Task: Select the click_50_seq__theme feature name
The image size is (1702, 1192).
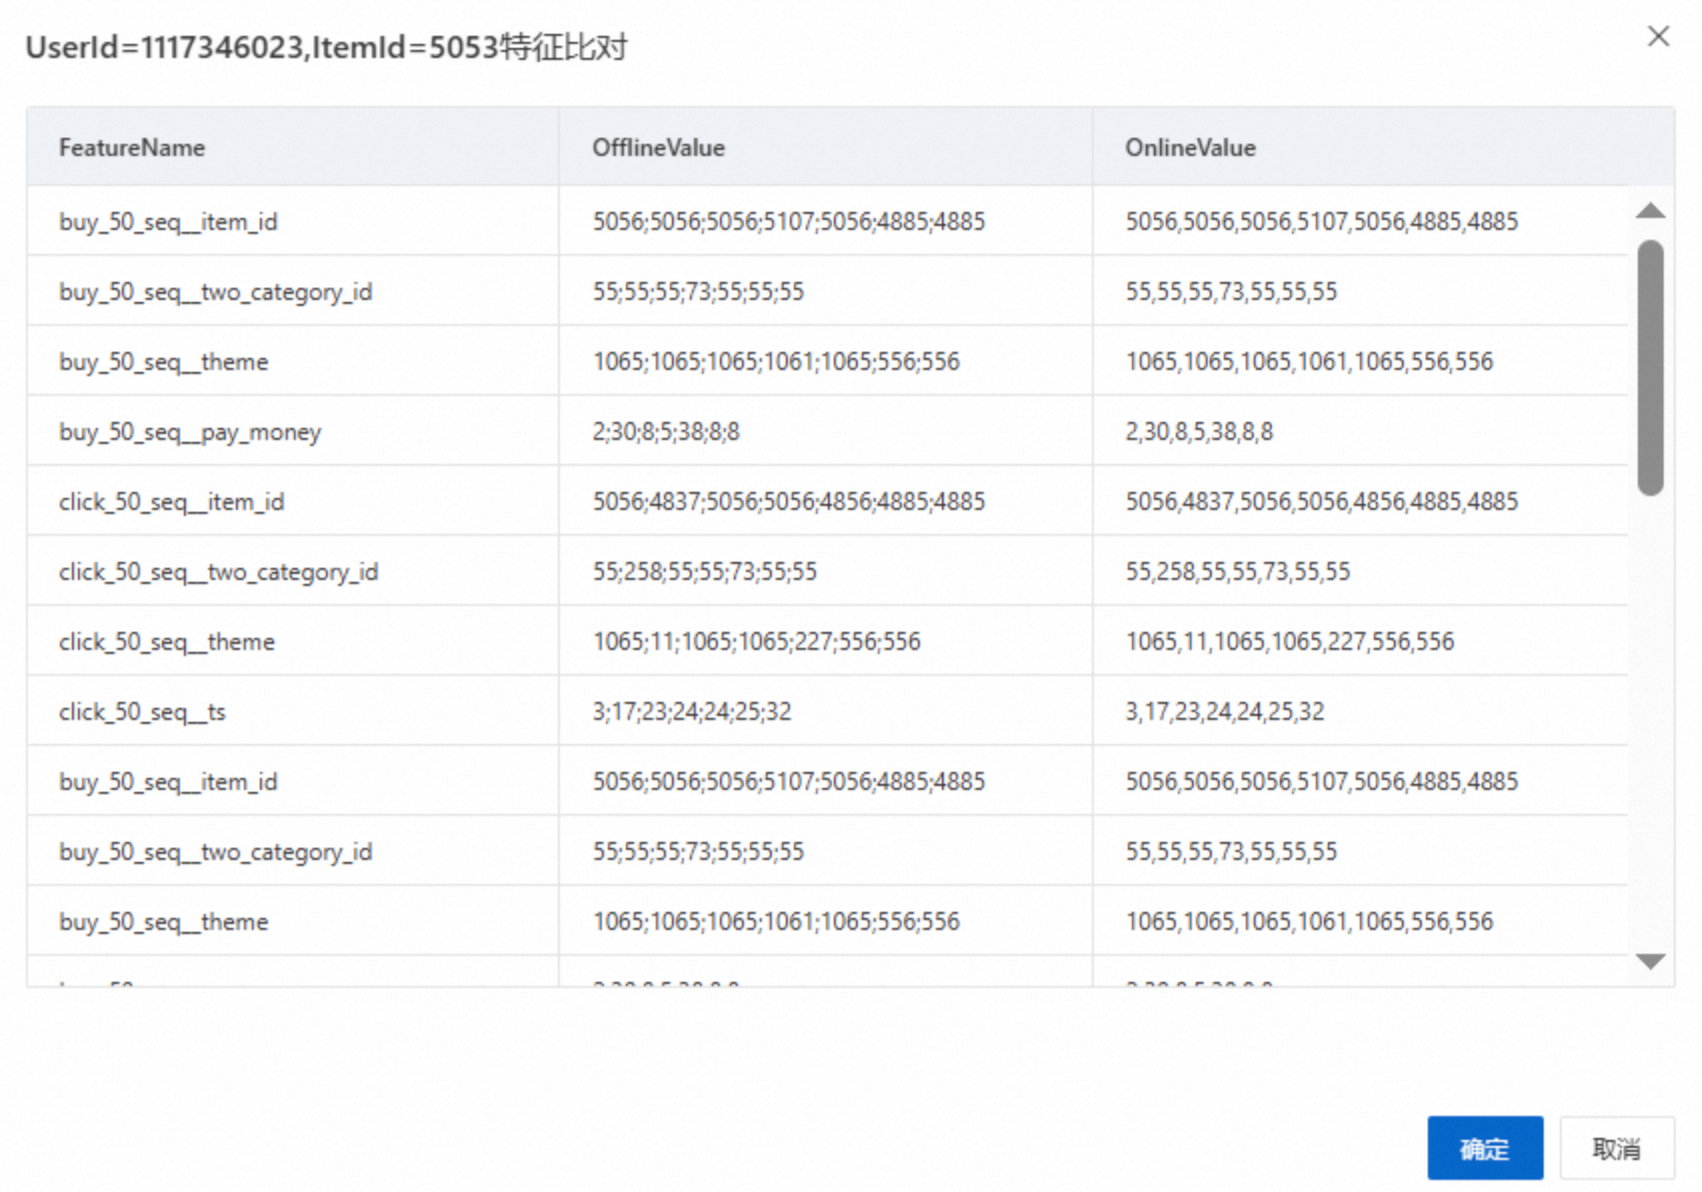Action: click(x=167, y=642)
